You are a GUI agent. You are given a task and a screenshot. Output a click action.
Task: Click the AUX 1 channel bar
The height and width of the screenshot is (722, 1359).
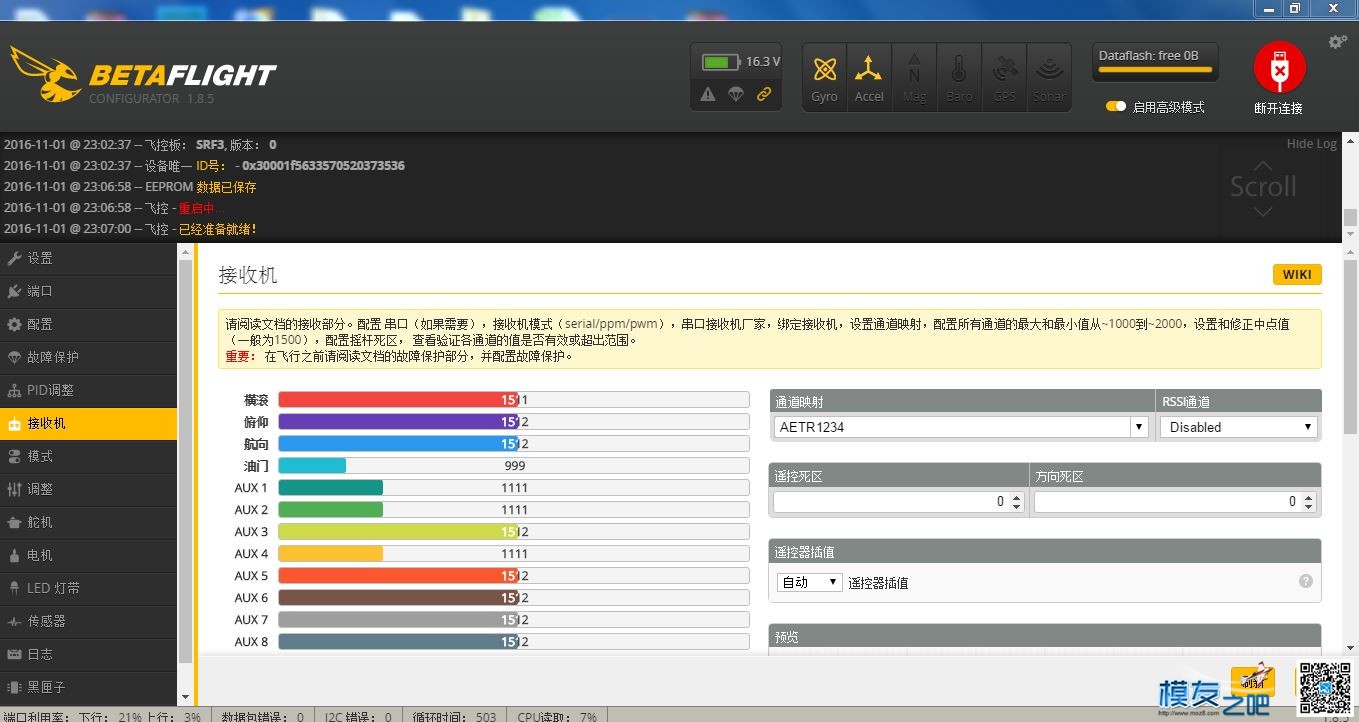(514, 488)
